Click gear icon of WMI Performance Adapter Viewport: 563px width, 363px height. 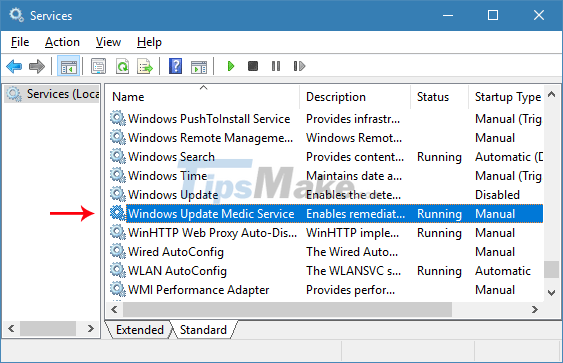point(117,289)
